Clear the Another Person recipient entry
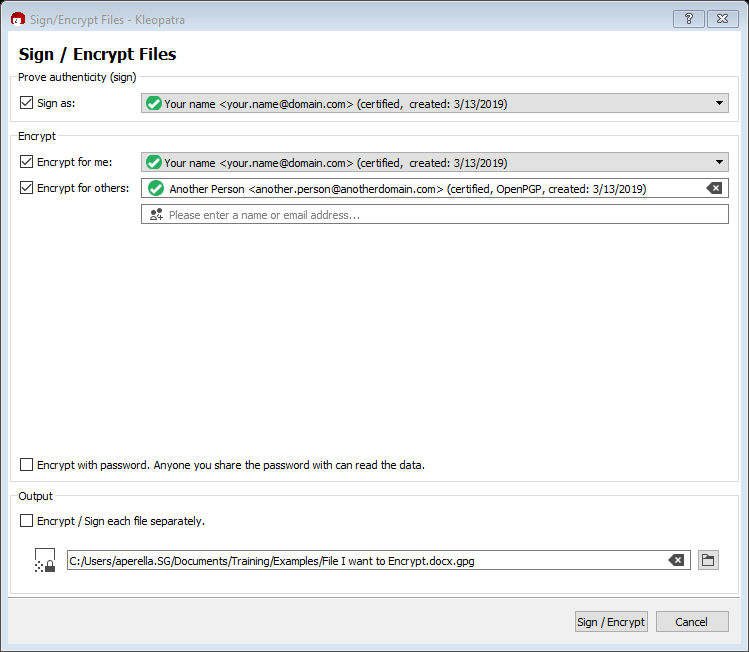 click(714, 188)
